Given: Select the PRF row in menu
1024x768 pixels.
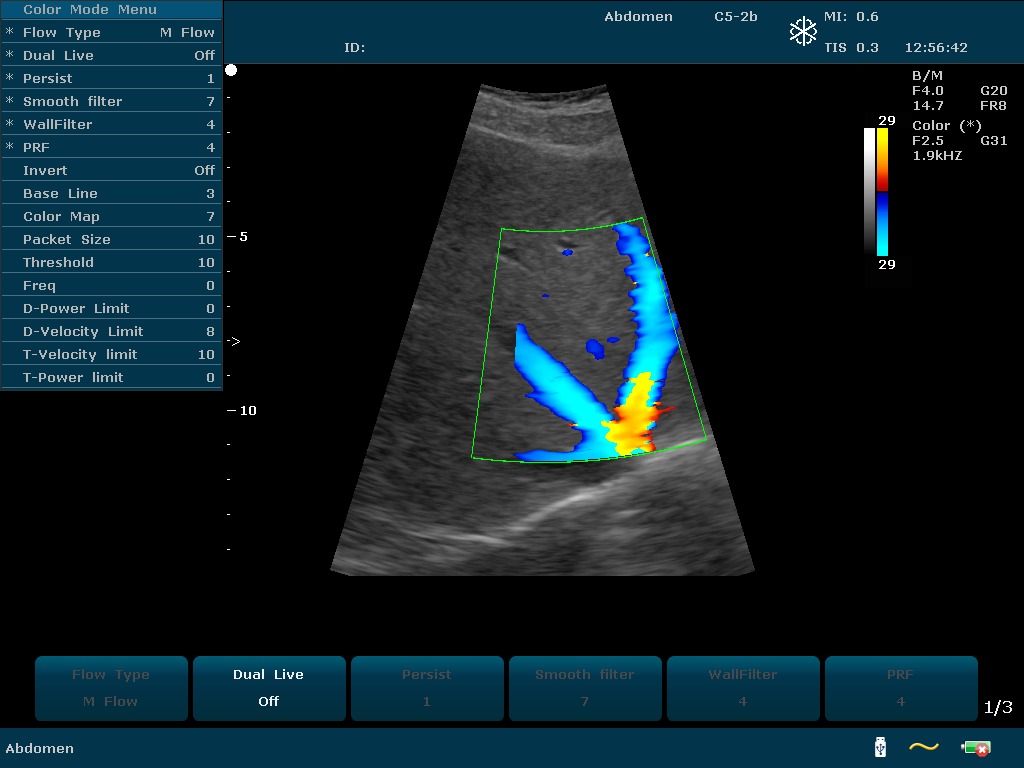Looking at the screenshot, I should coord(110,147).
